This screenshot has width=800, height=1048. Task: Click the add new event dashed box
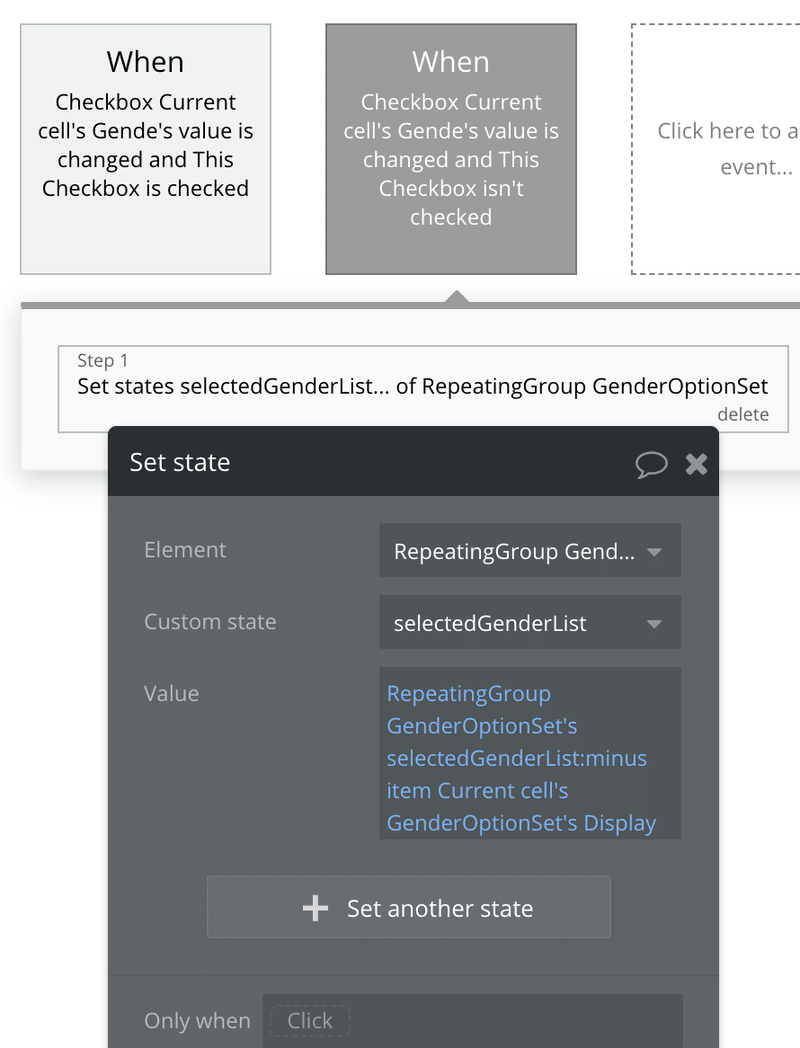(x=716, y=149)
